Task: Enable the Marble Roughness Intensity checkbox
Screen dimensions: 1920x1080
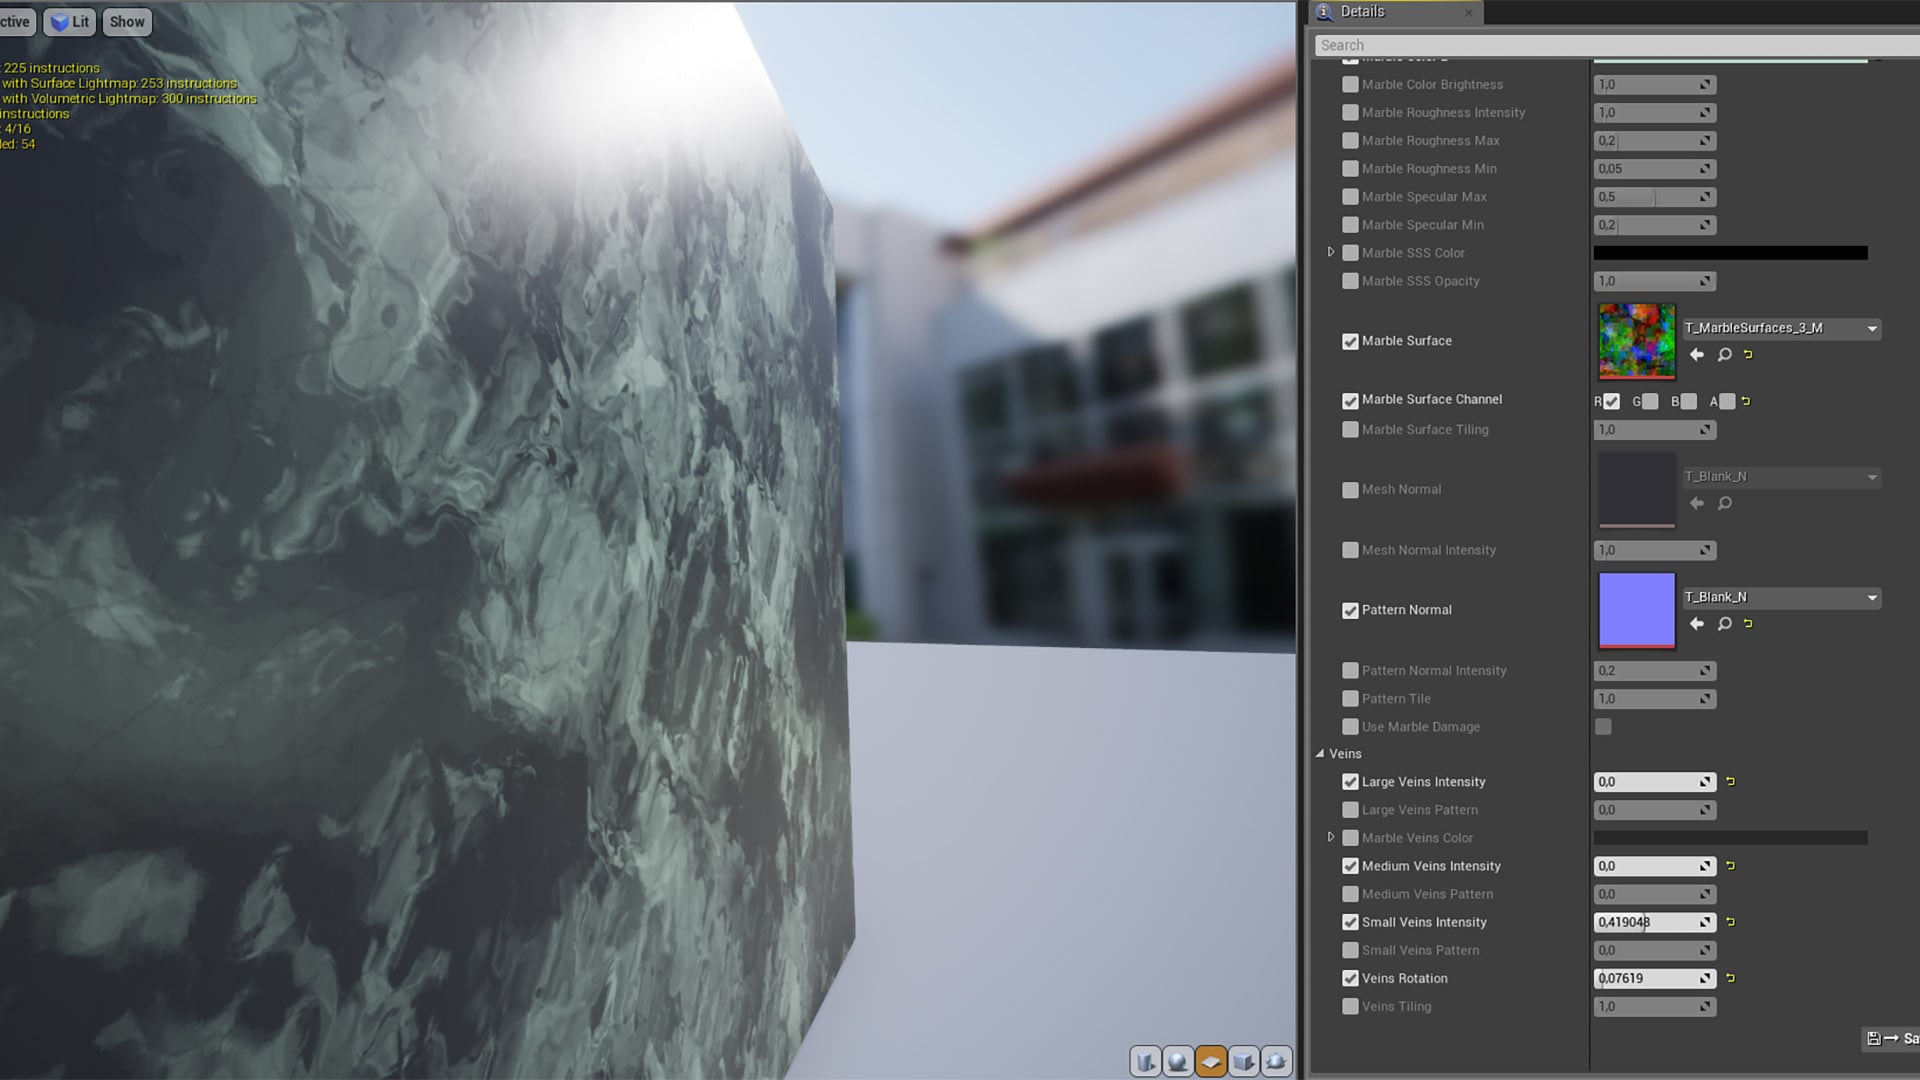Action: 1350,112
